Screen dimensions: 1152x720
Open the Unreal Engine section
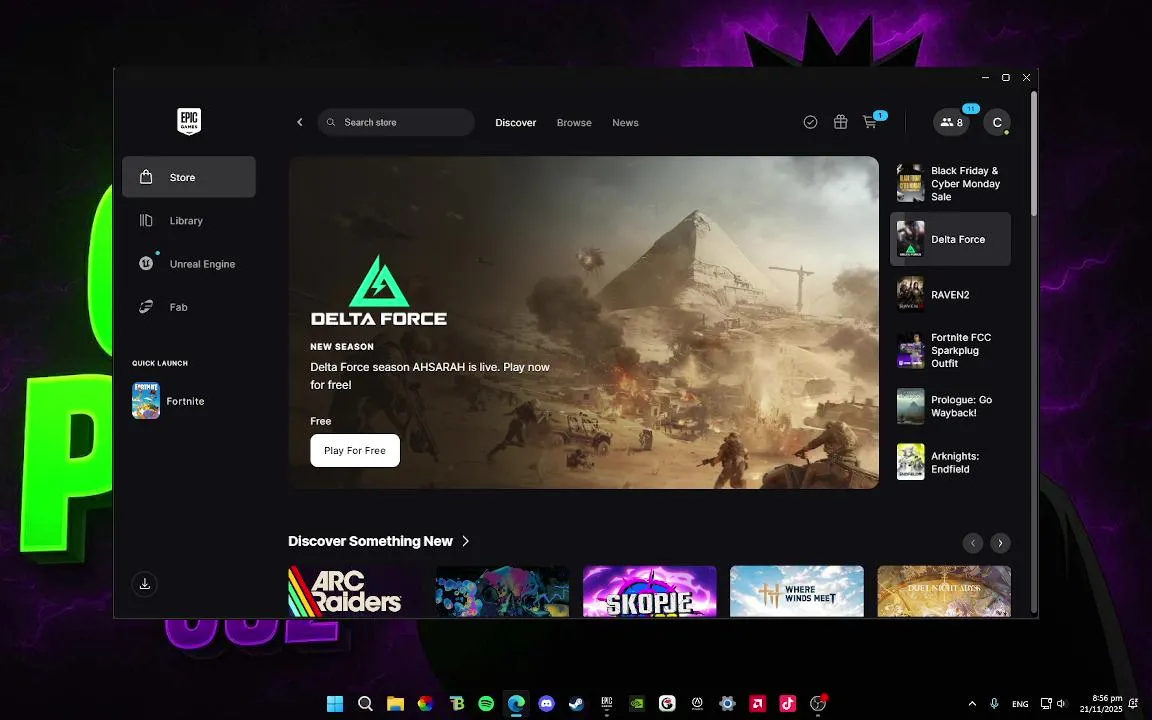189,264
